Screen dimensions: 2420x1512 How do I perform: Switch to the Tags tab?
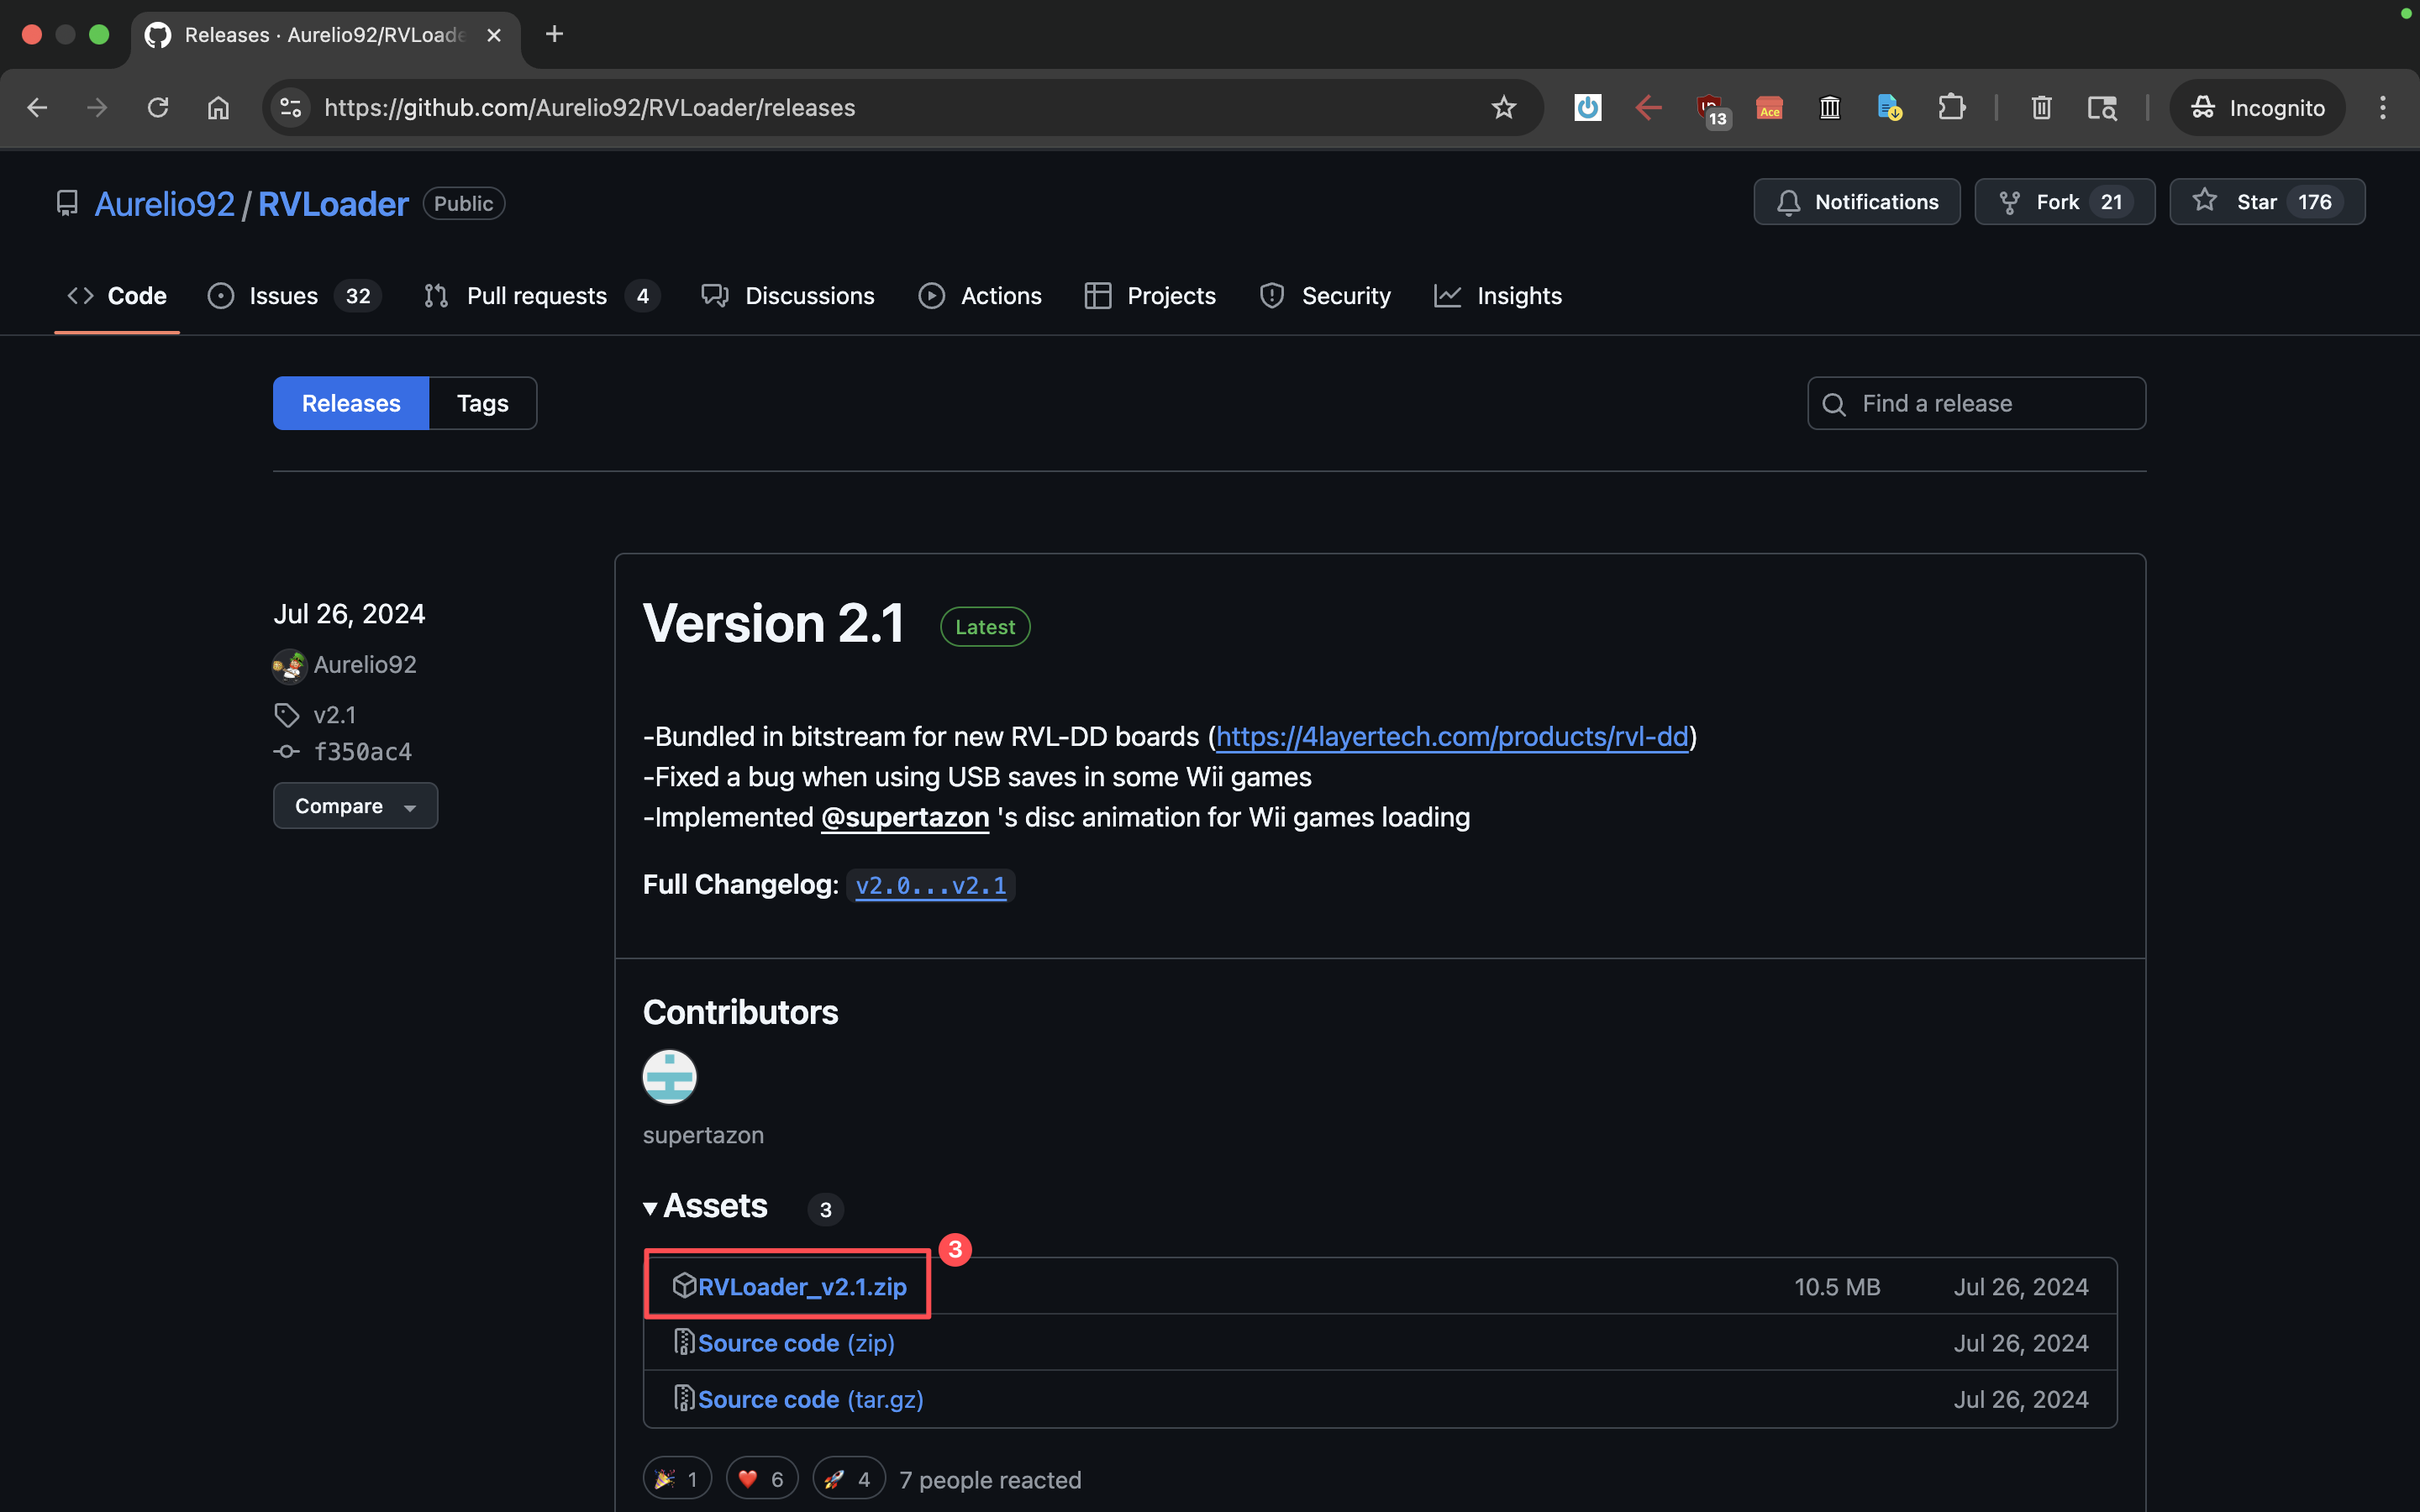(482, 403)
